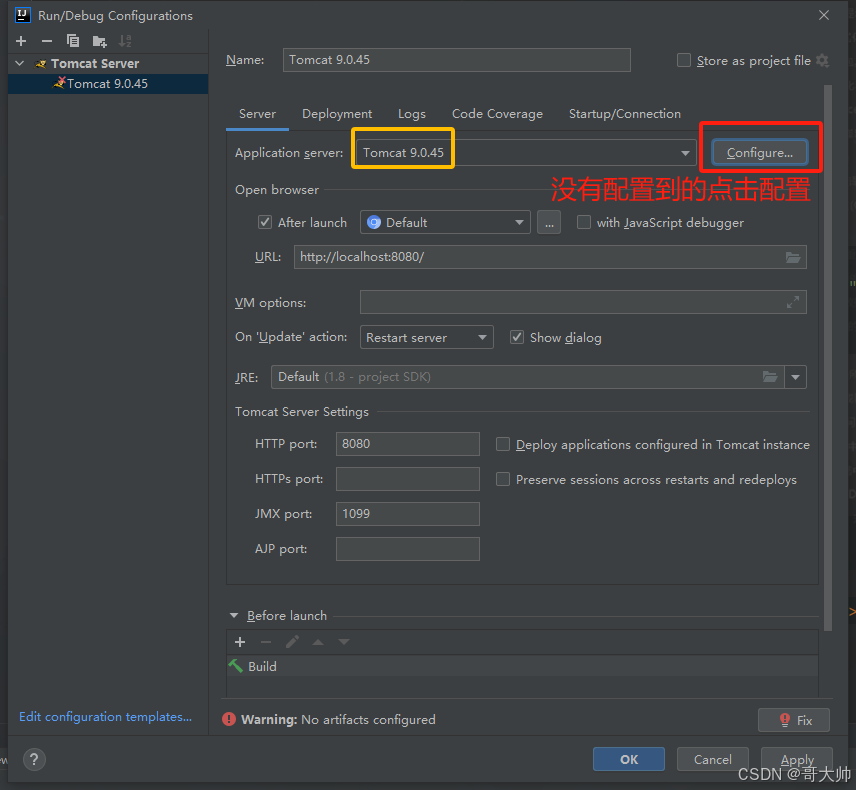Viewport: 856px width, 790px height.
Task: Open Application server dropdown
Action: coord(685,153)
